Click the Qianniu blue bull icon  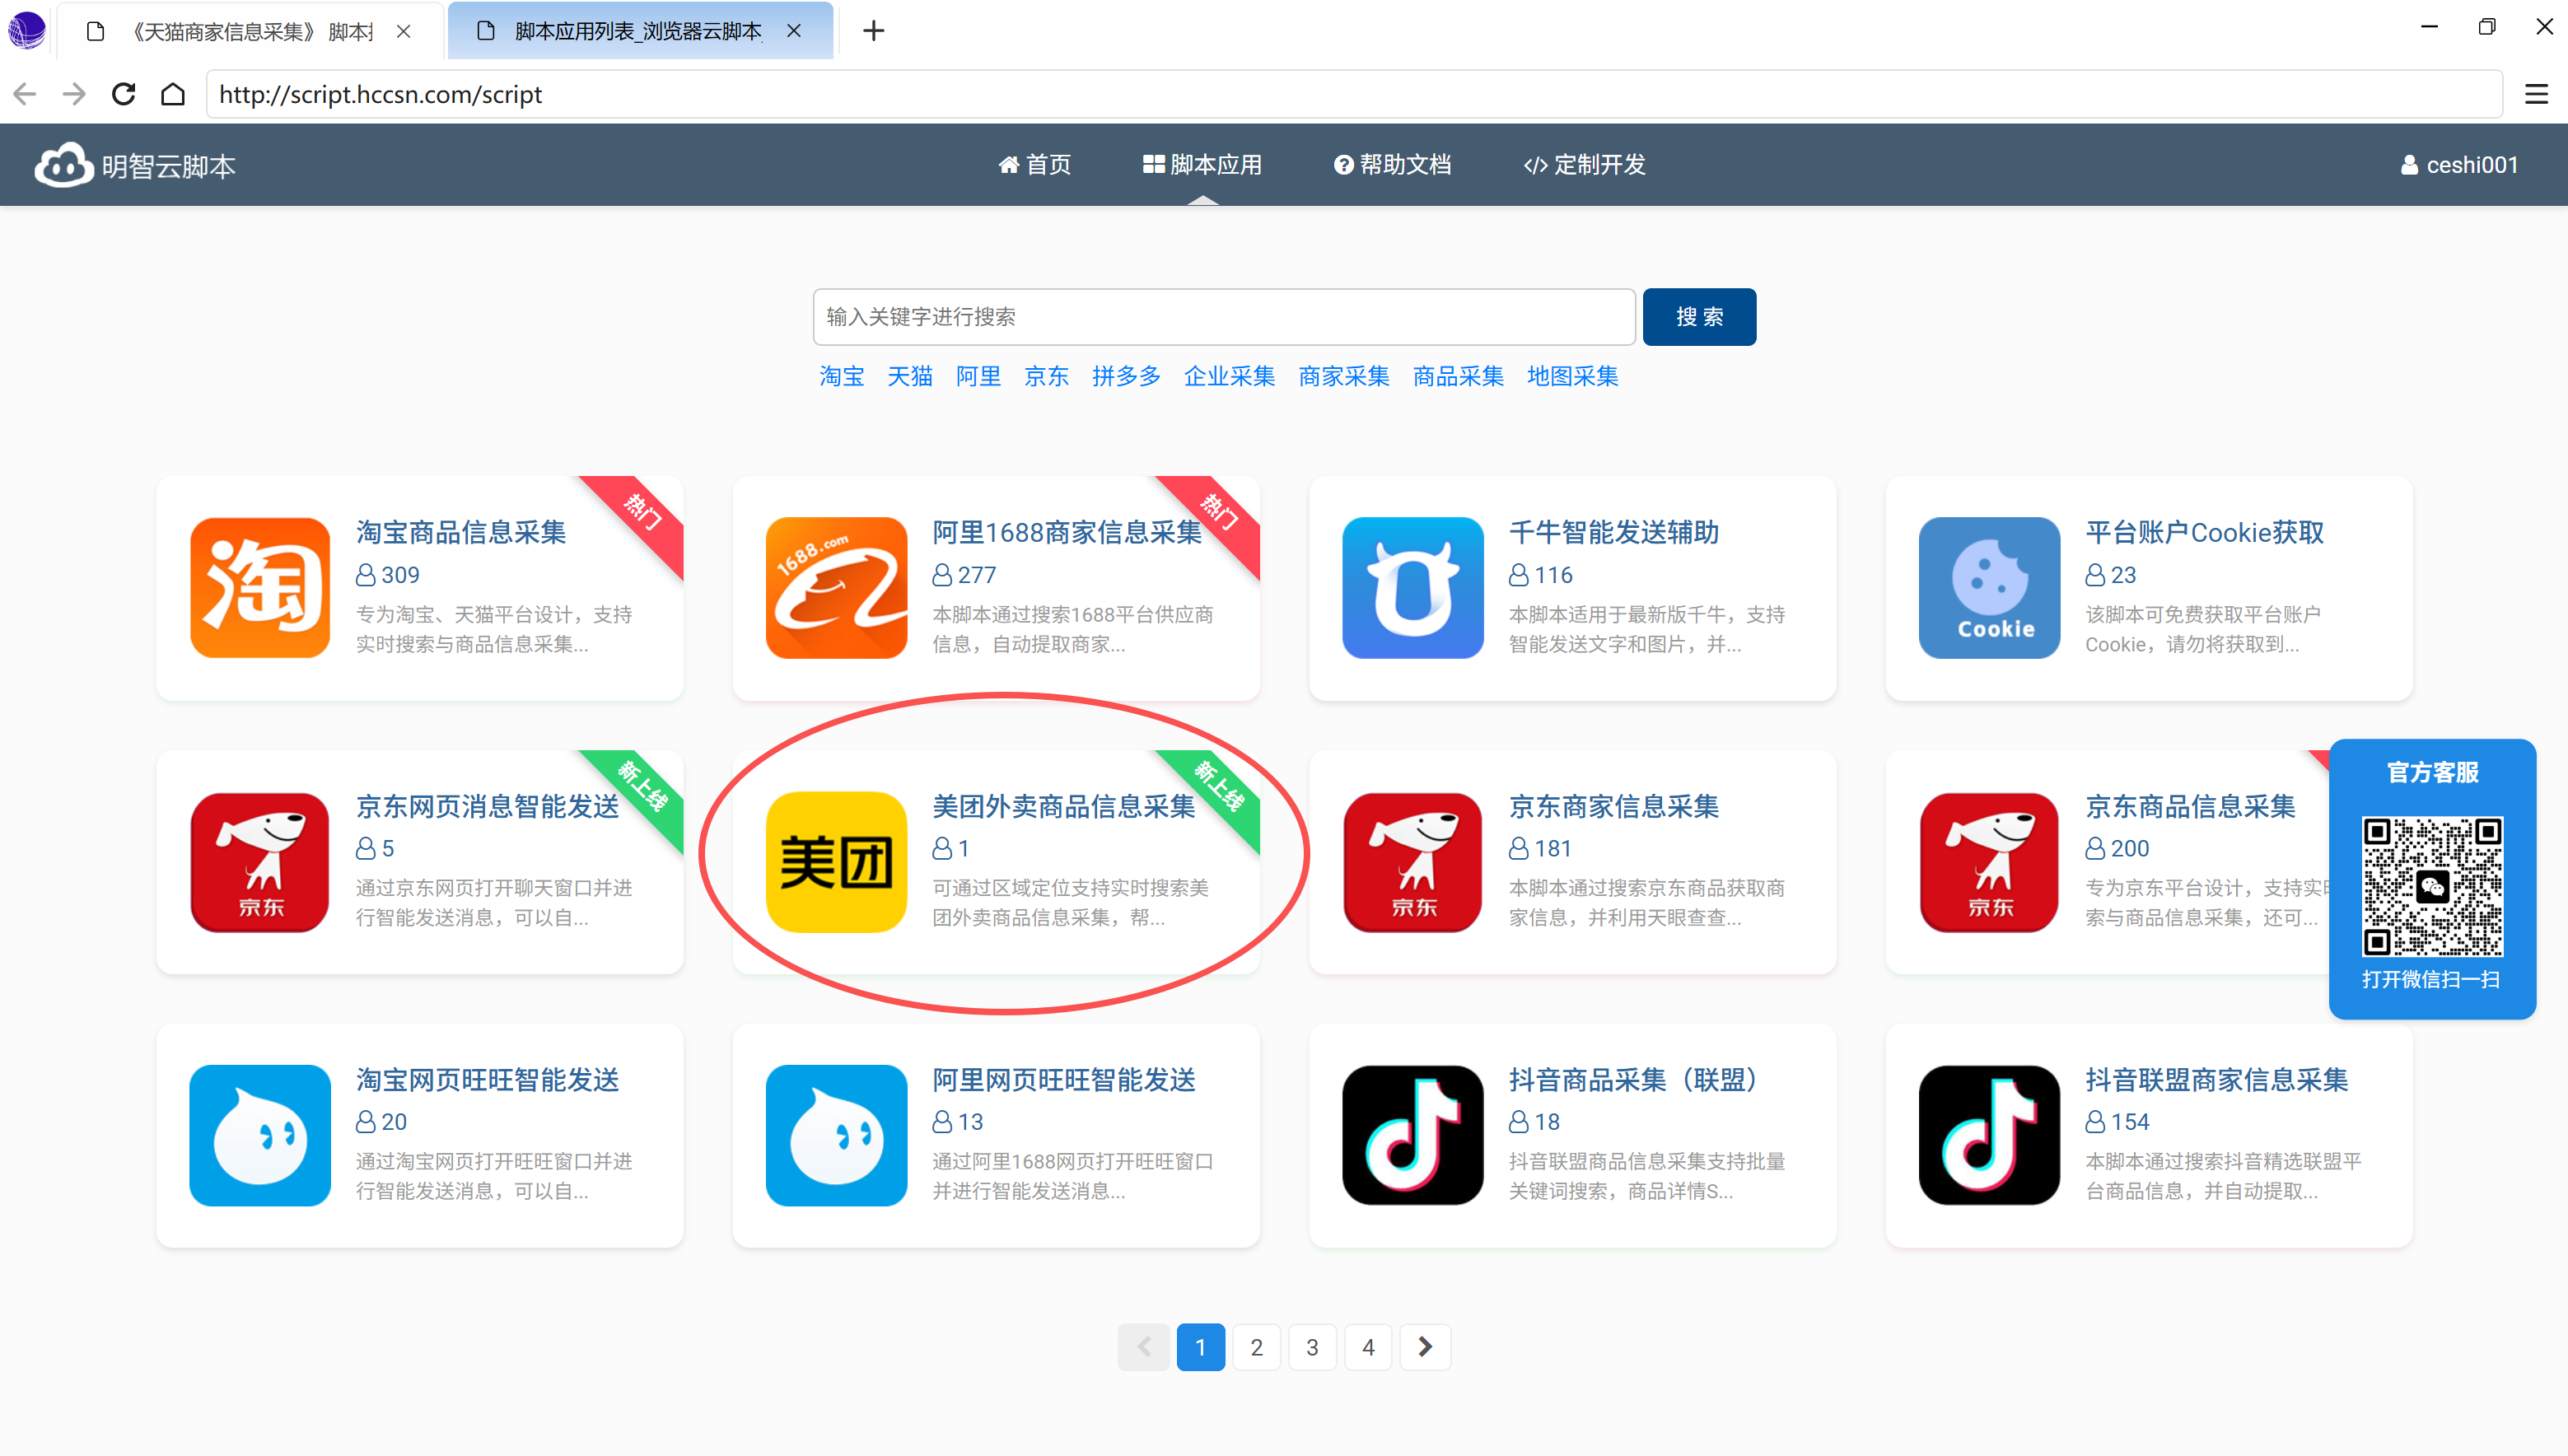pyautogui.click(x=1412, y=588)
